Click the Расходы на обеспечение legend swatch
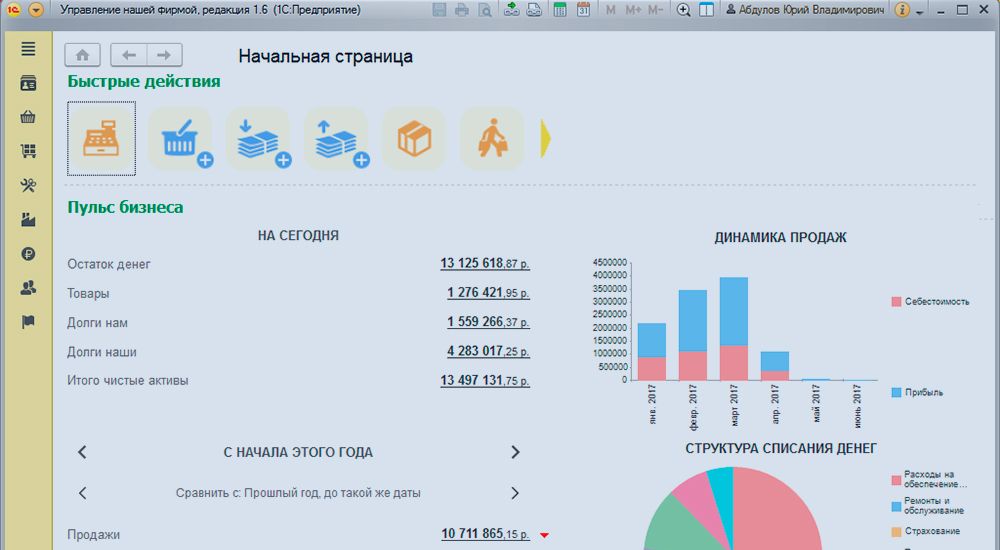Viewport: 1000px width, 550px height. [x=896, y=480]
